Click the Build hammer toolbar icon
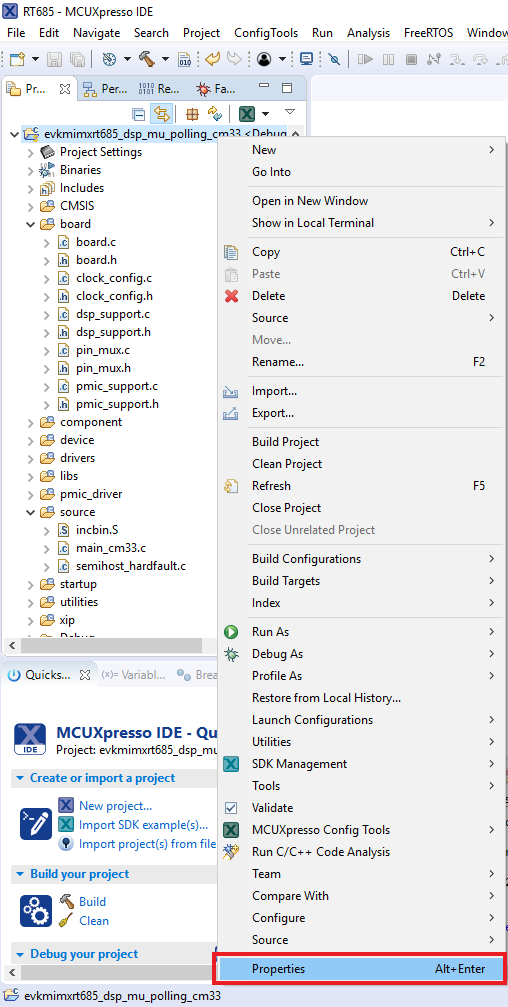The image size is (508, 1007). click(147, 59)
